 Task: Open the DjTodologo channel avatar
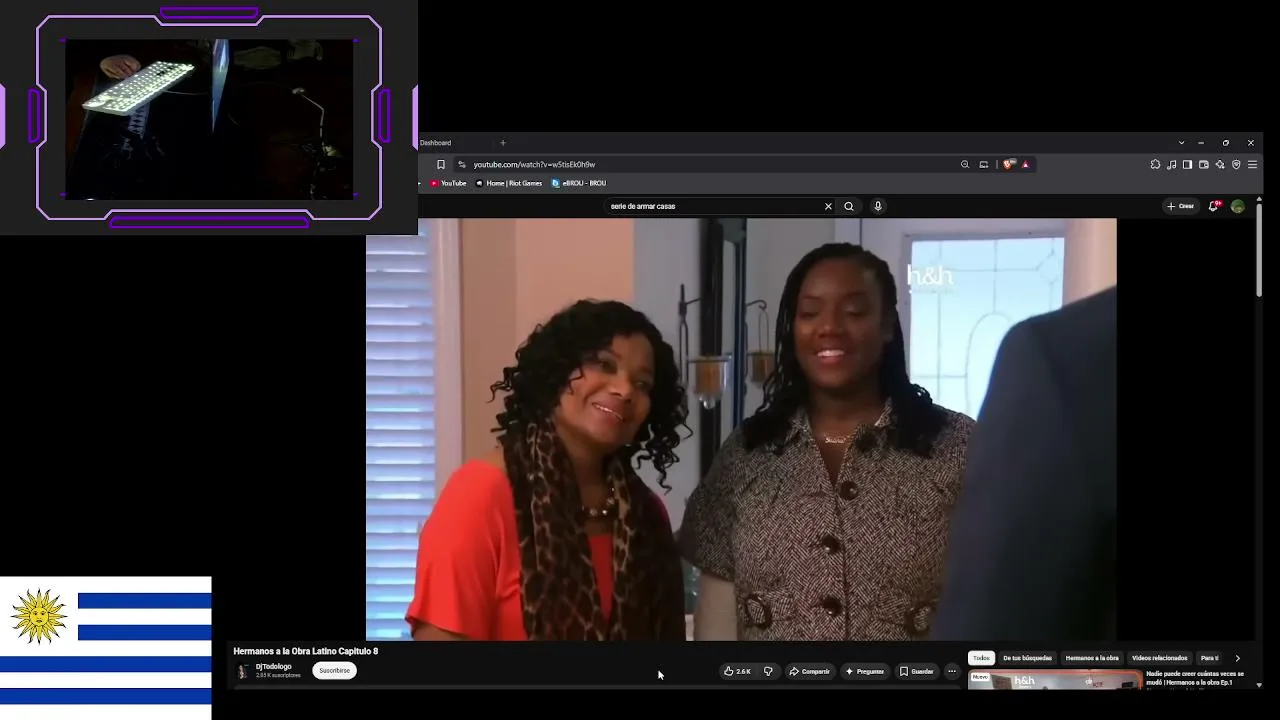point(242,671)
